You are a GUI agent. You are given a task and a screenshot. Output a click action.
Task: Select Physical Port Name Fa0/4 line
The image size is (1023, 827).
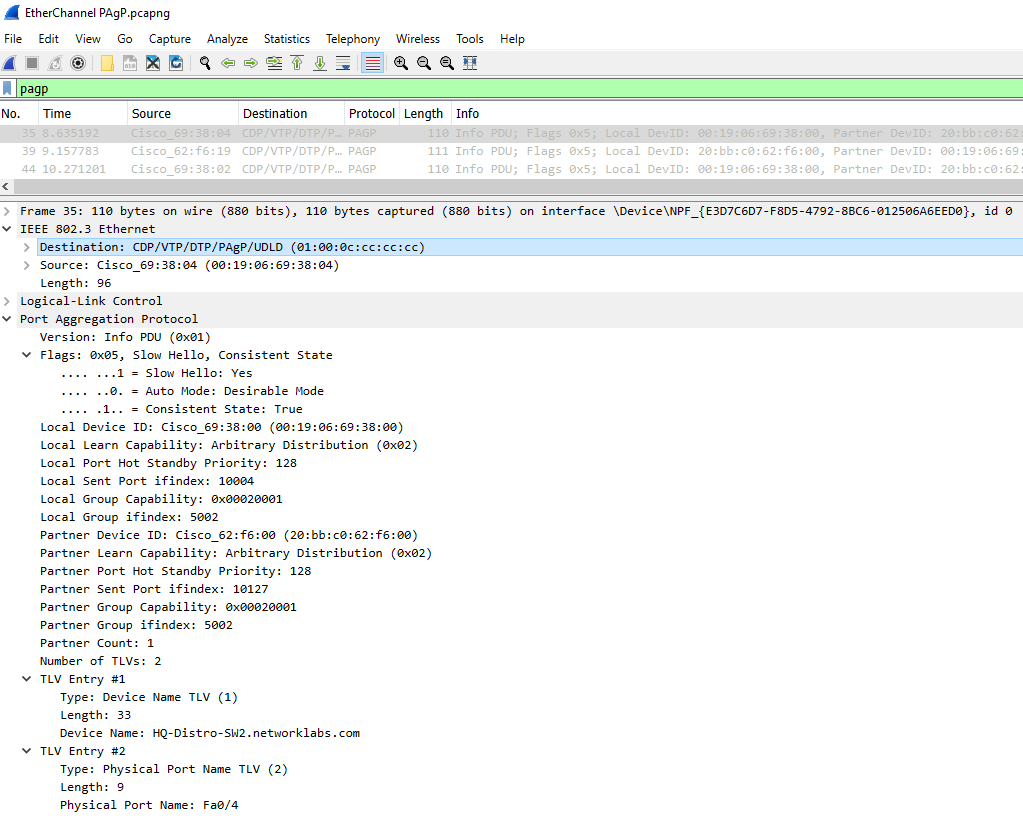pos(149,805)
